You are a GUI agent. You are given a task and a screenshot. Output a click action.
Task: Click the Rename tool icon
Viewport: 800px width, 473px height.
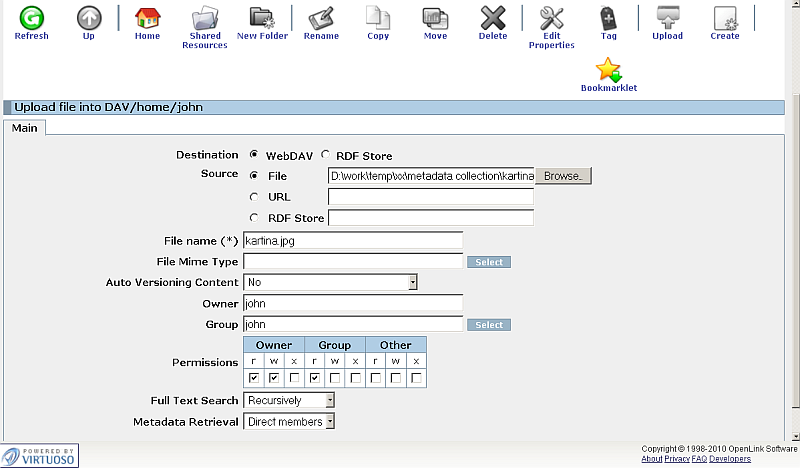pyautogui.click(x=321, y=18)
